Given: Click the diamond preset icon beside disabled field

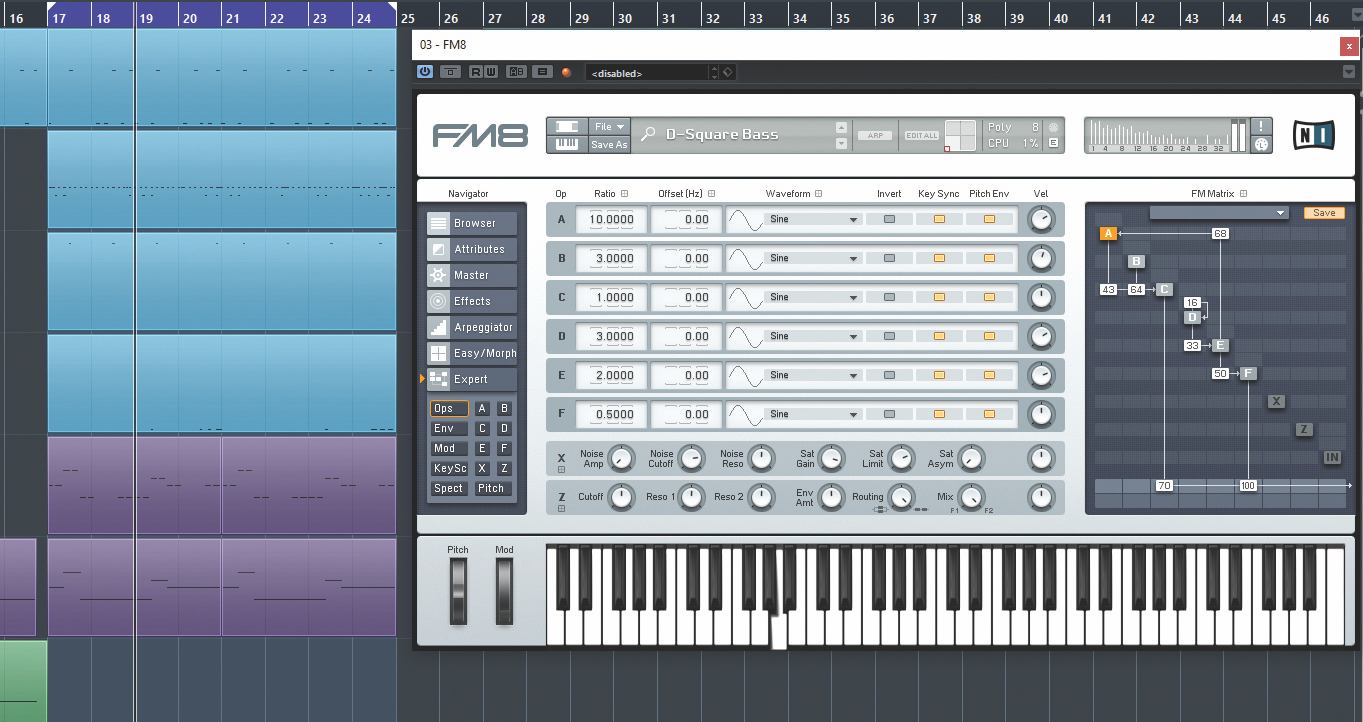Looking at the screenshot, I should pos(727,72).
